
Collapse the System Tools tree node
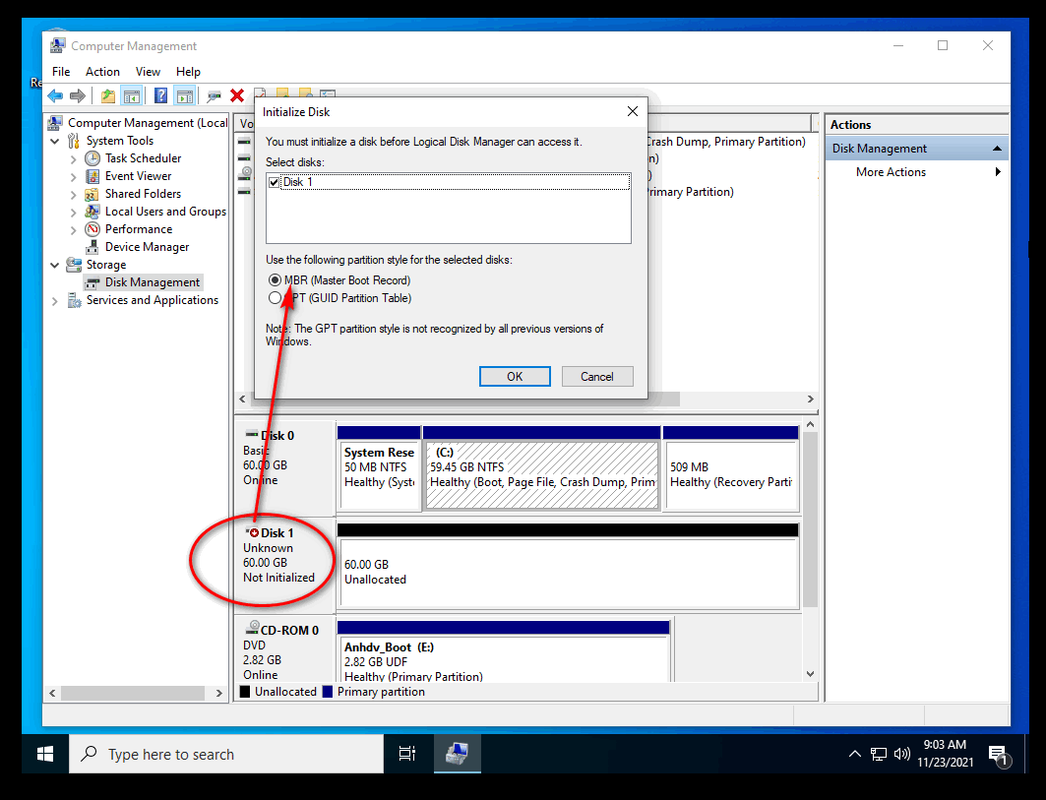coord(55,141)
